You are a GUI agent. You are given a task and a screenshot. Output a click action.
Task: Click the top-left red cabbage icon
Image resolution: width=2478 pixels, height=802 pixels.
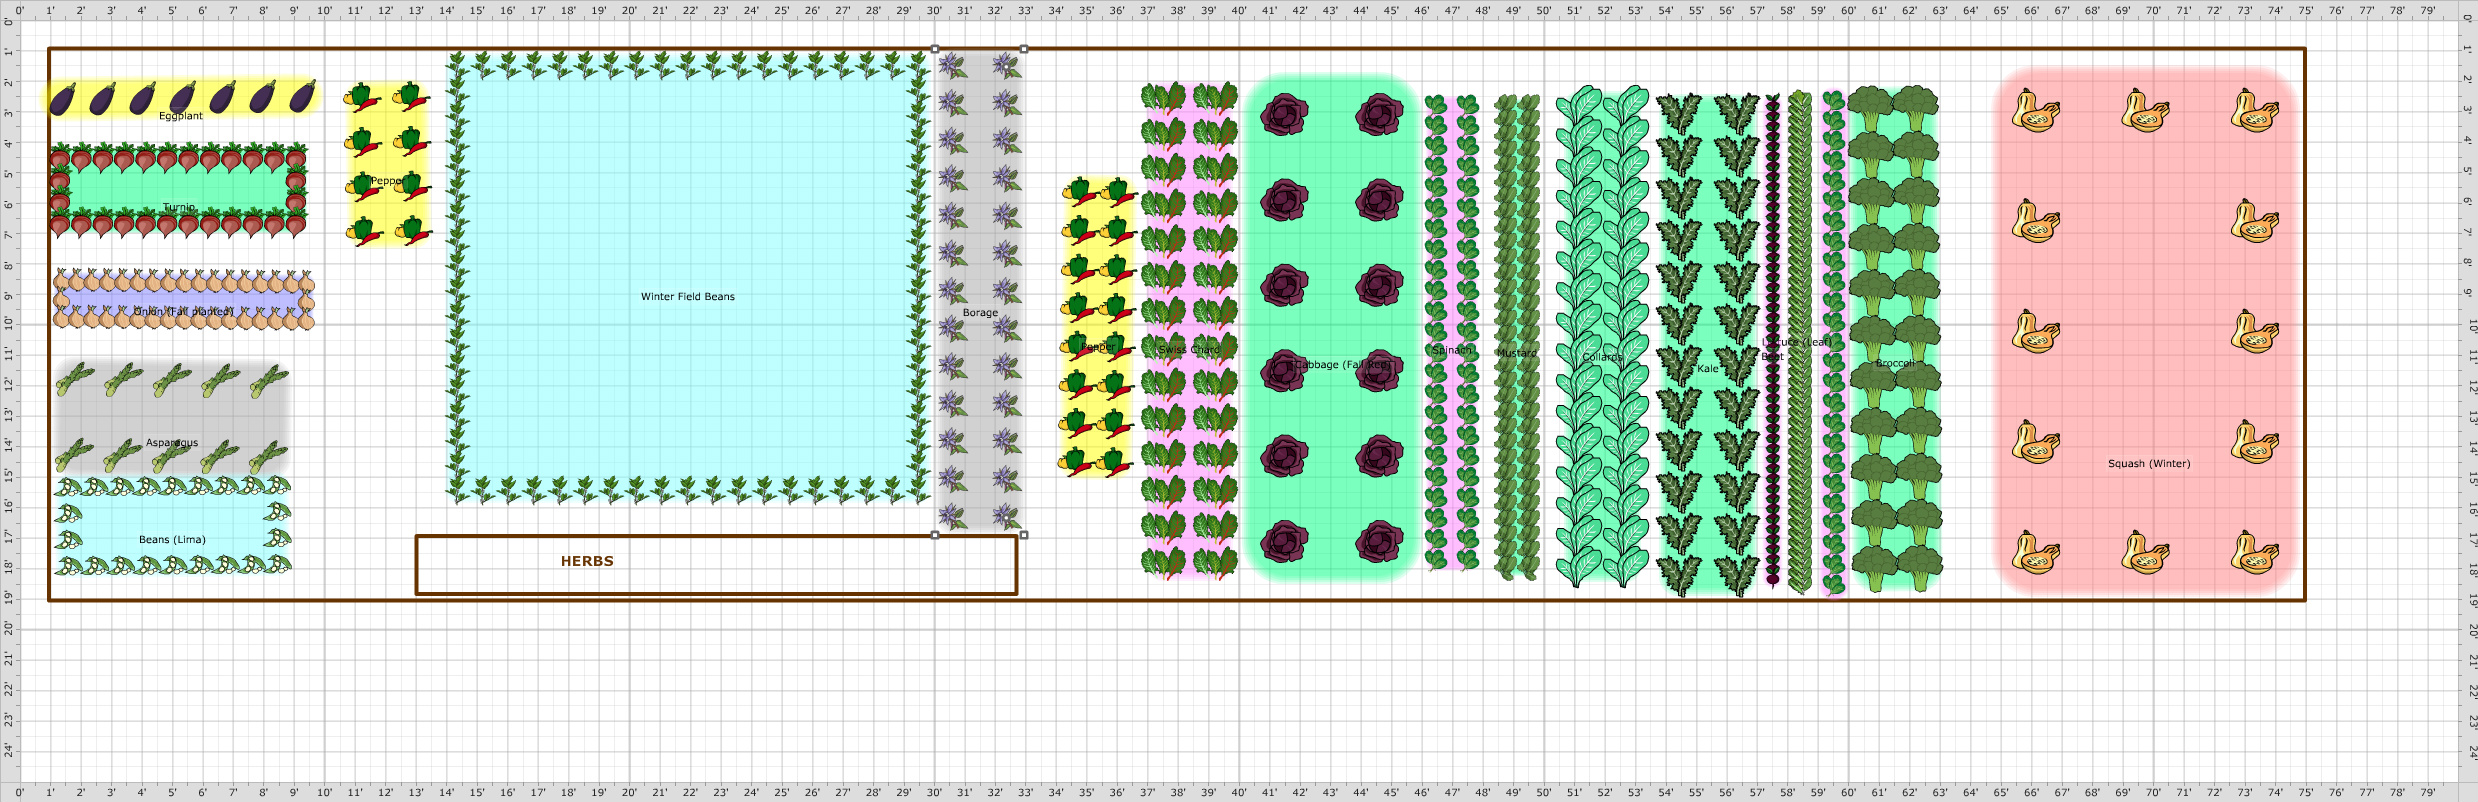(x=1284, y=115)
